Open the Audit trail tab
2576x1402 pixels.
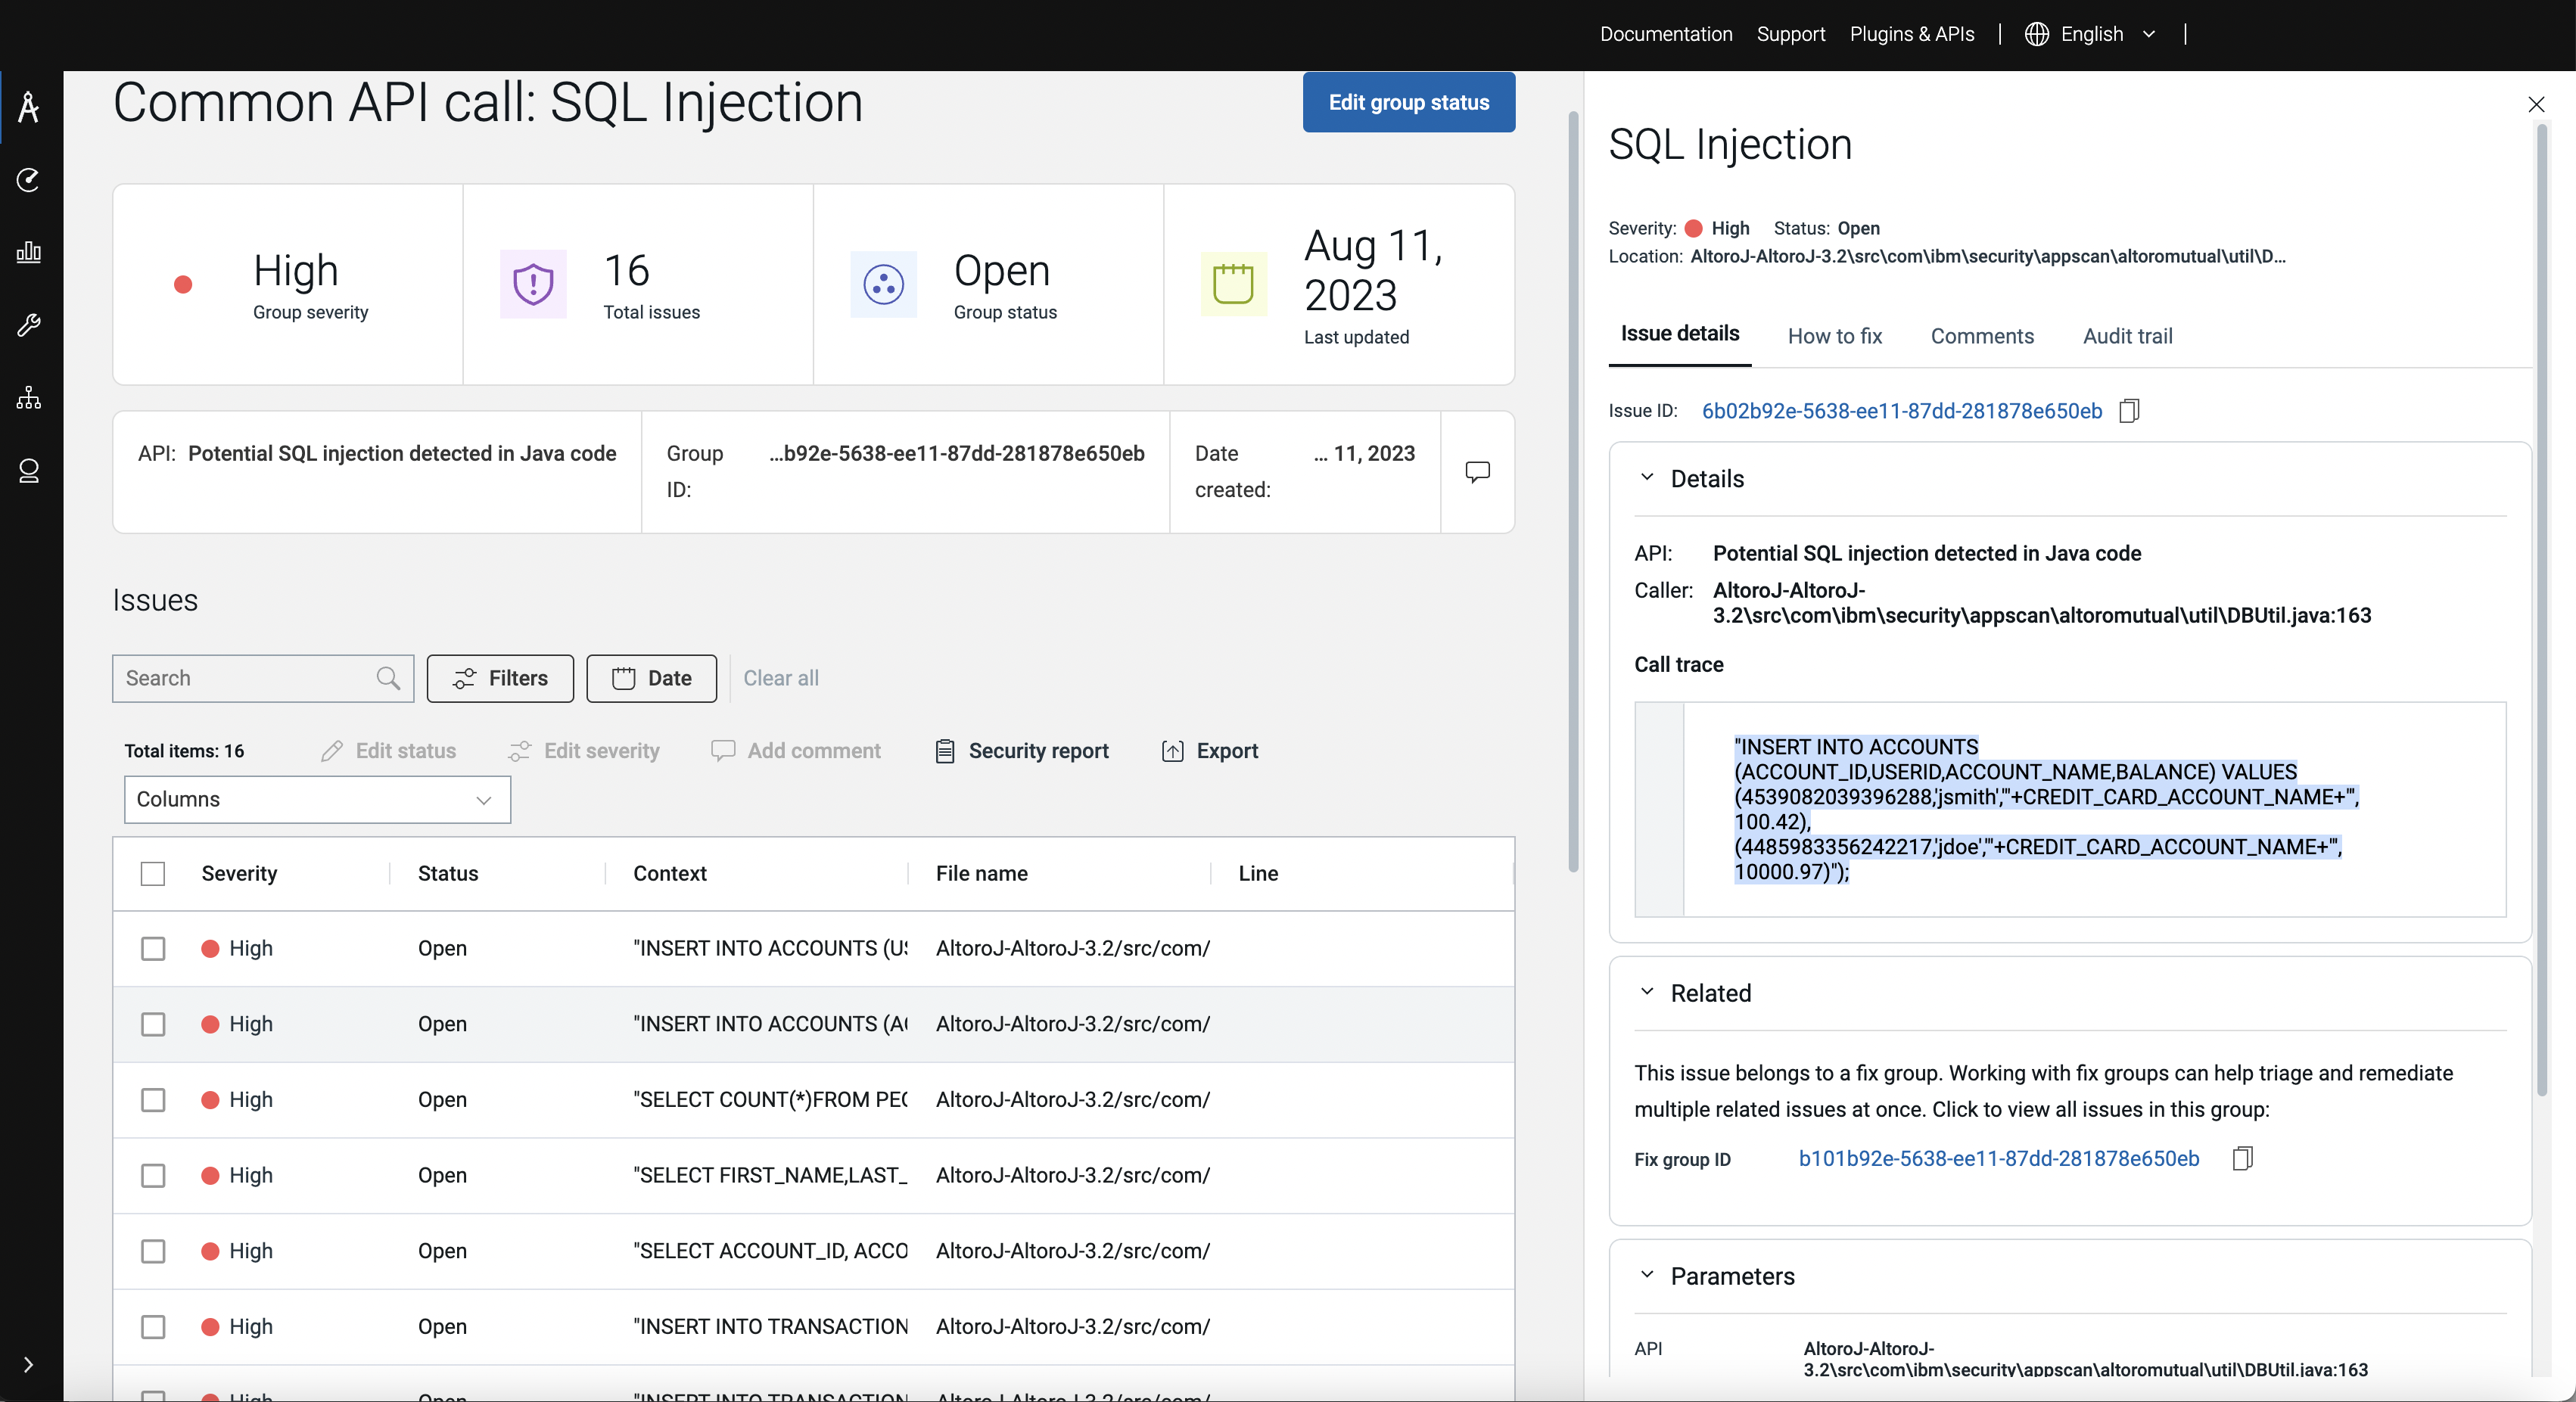tap(2127, 336)
